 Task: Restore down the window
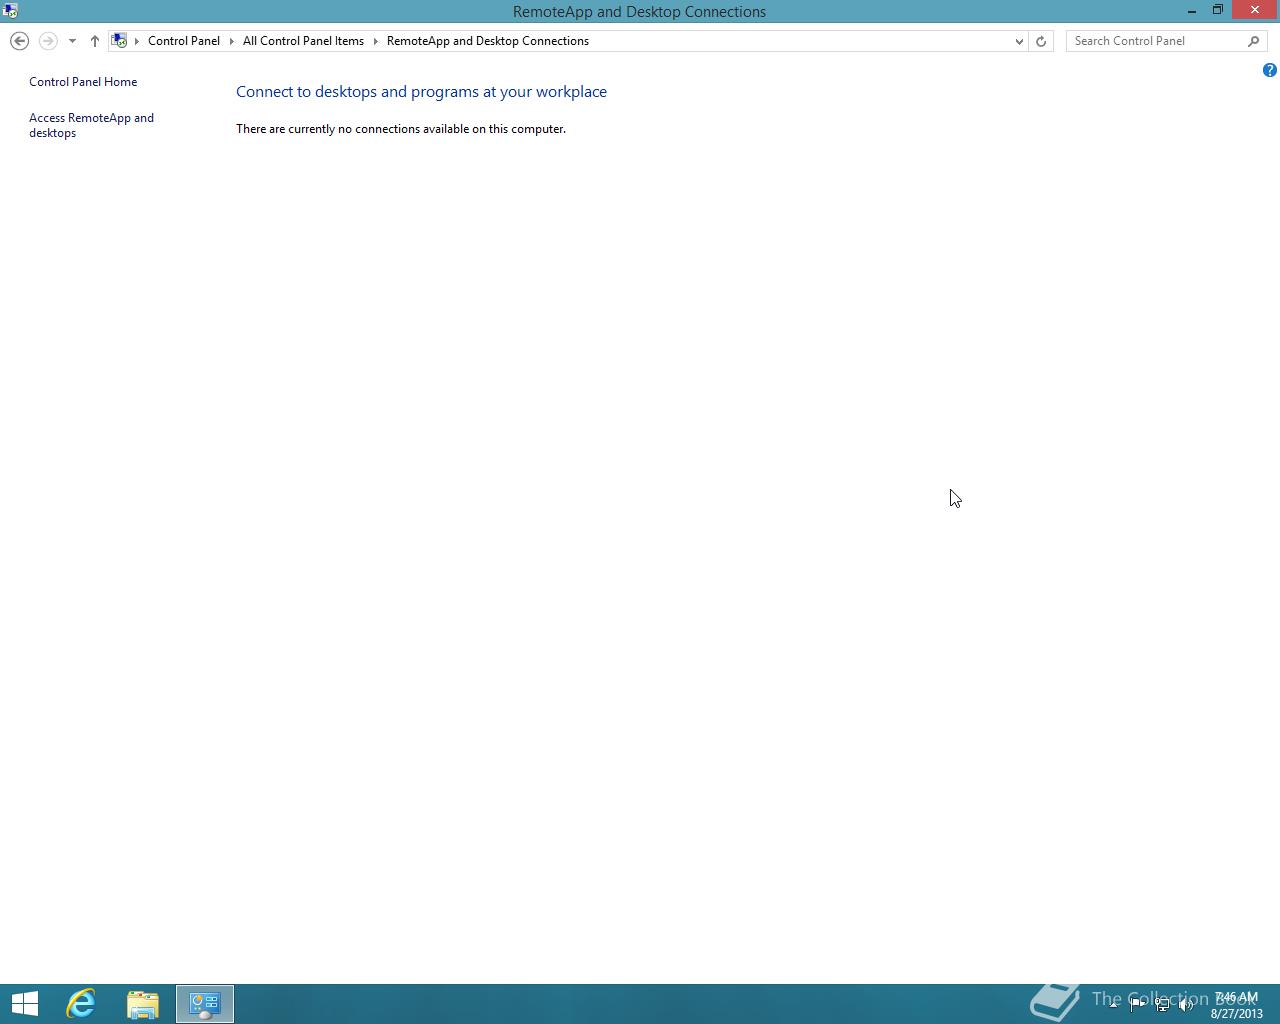click(x=1218, y=11)
